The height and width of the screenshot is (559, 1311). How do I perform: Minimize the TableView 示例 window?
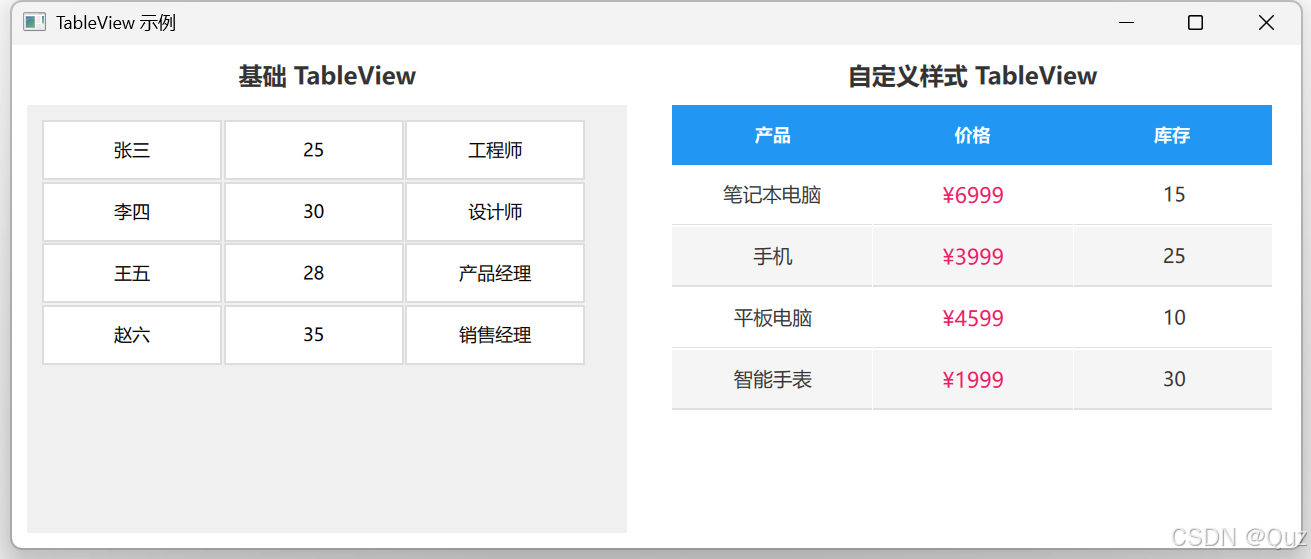pos(1126,22)
